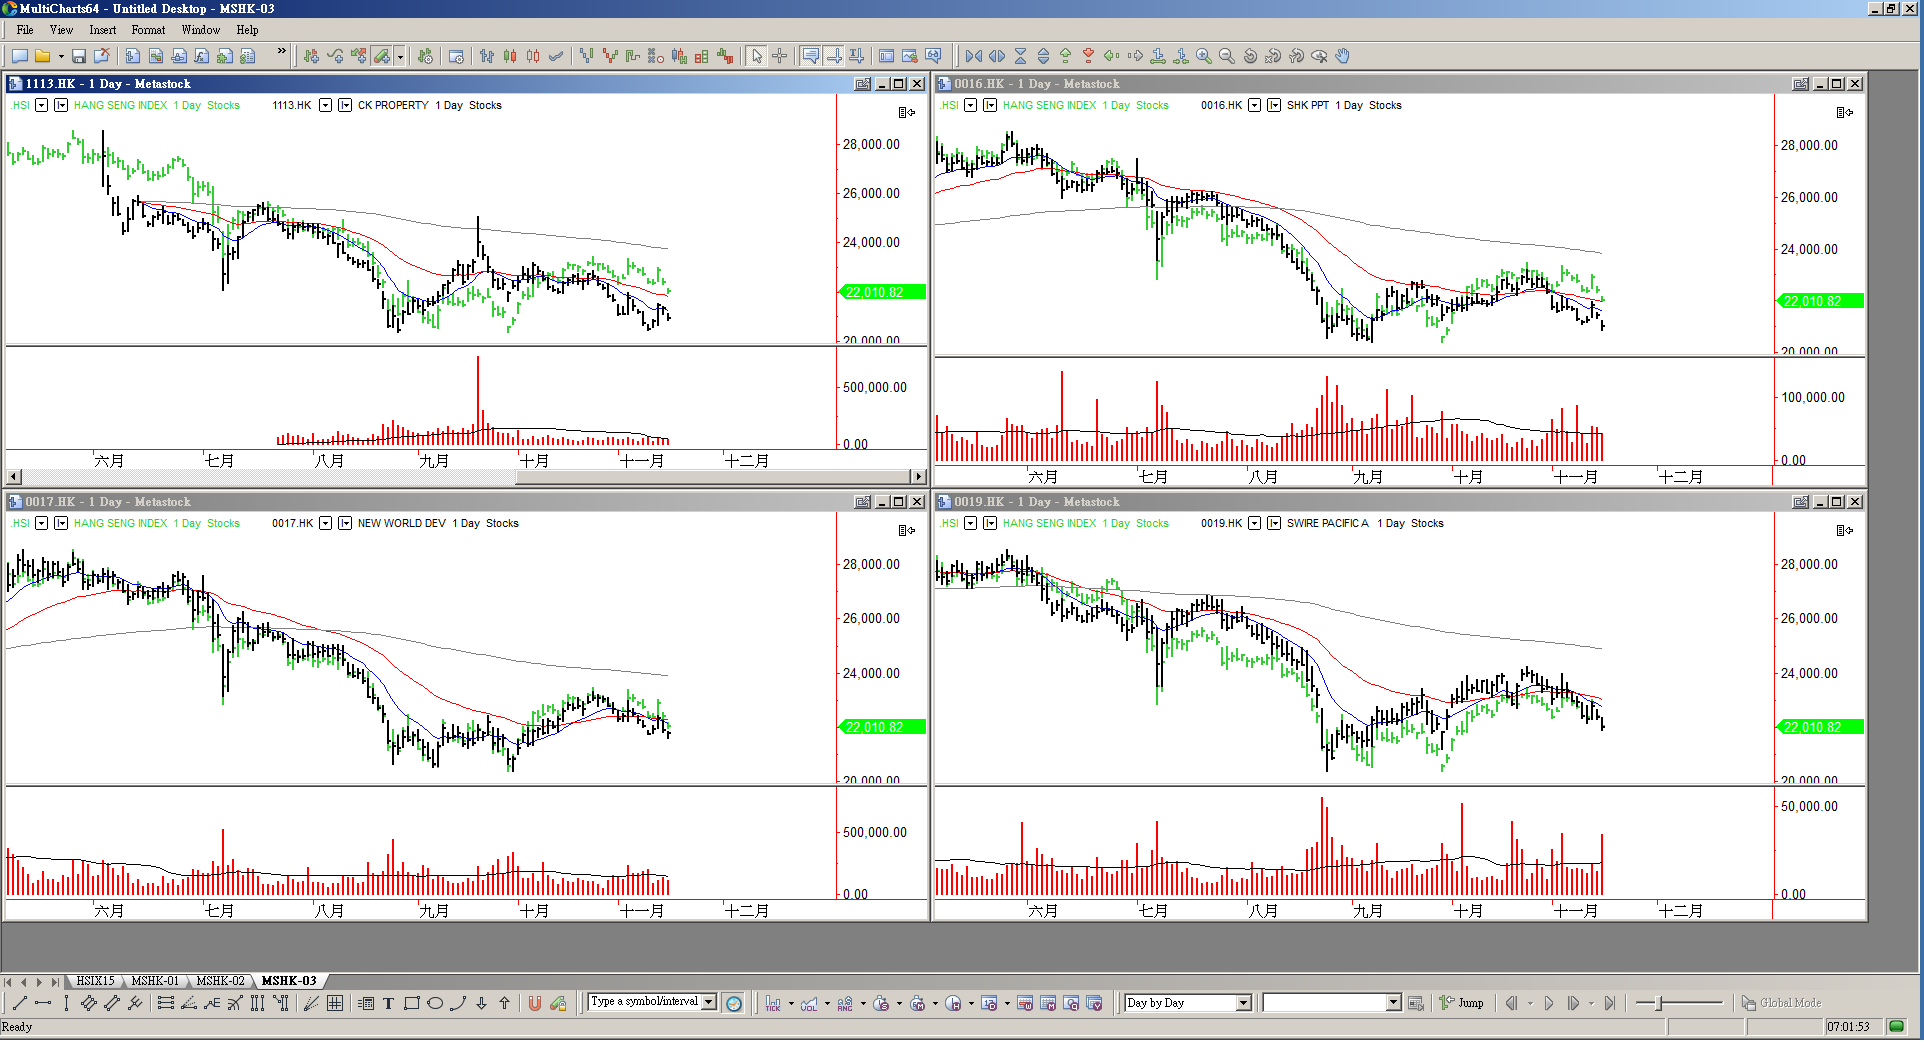Click the Save workspace floppy disk icon
1924x1057 pixels.
(79, 57)
